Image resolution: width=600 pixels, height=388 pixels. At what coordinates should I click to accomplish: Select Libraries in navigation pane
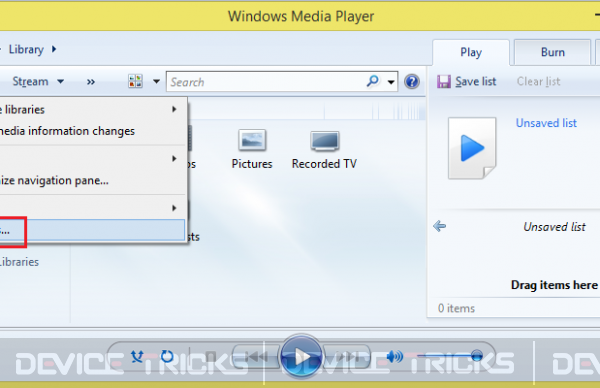click(x=18, y=262)
